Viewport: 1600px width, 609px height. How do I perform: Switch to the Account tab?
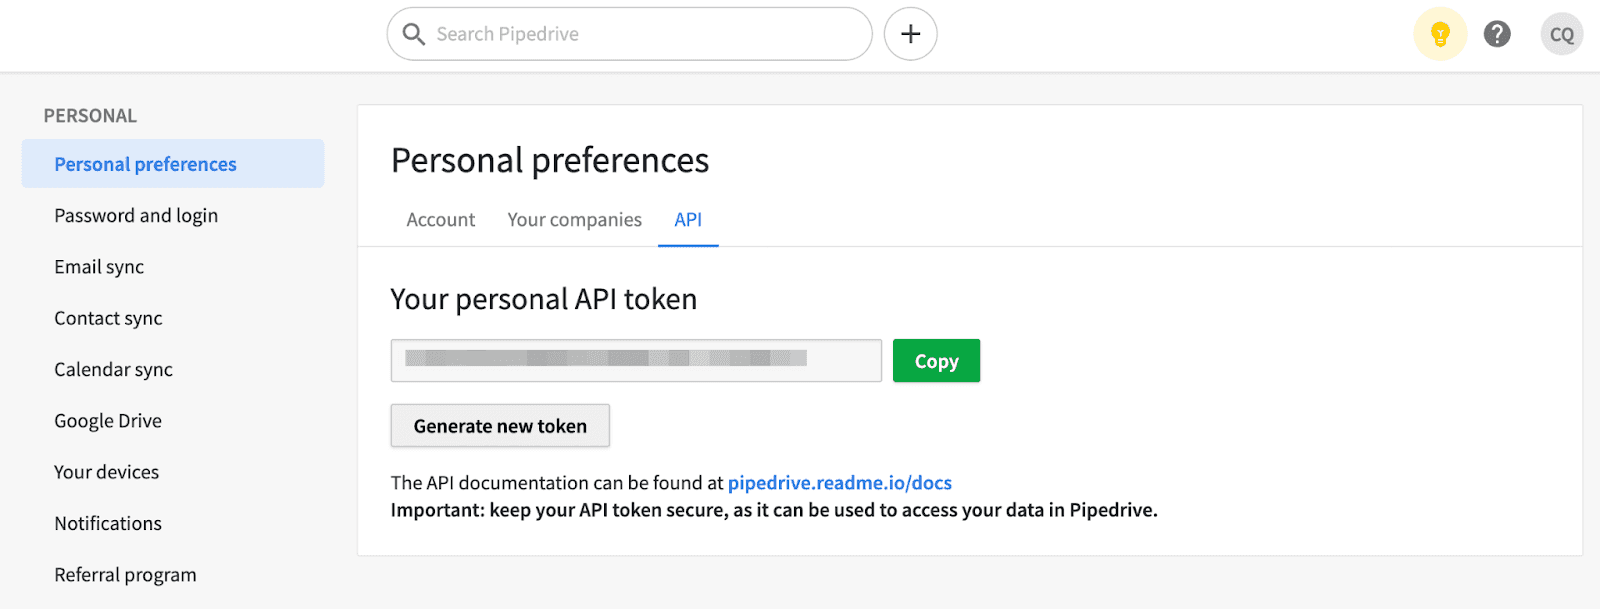(441, 220)
